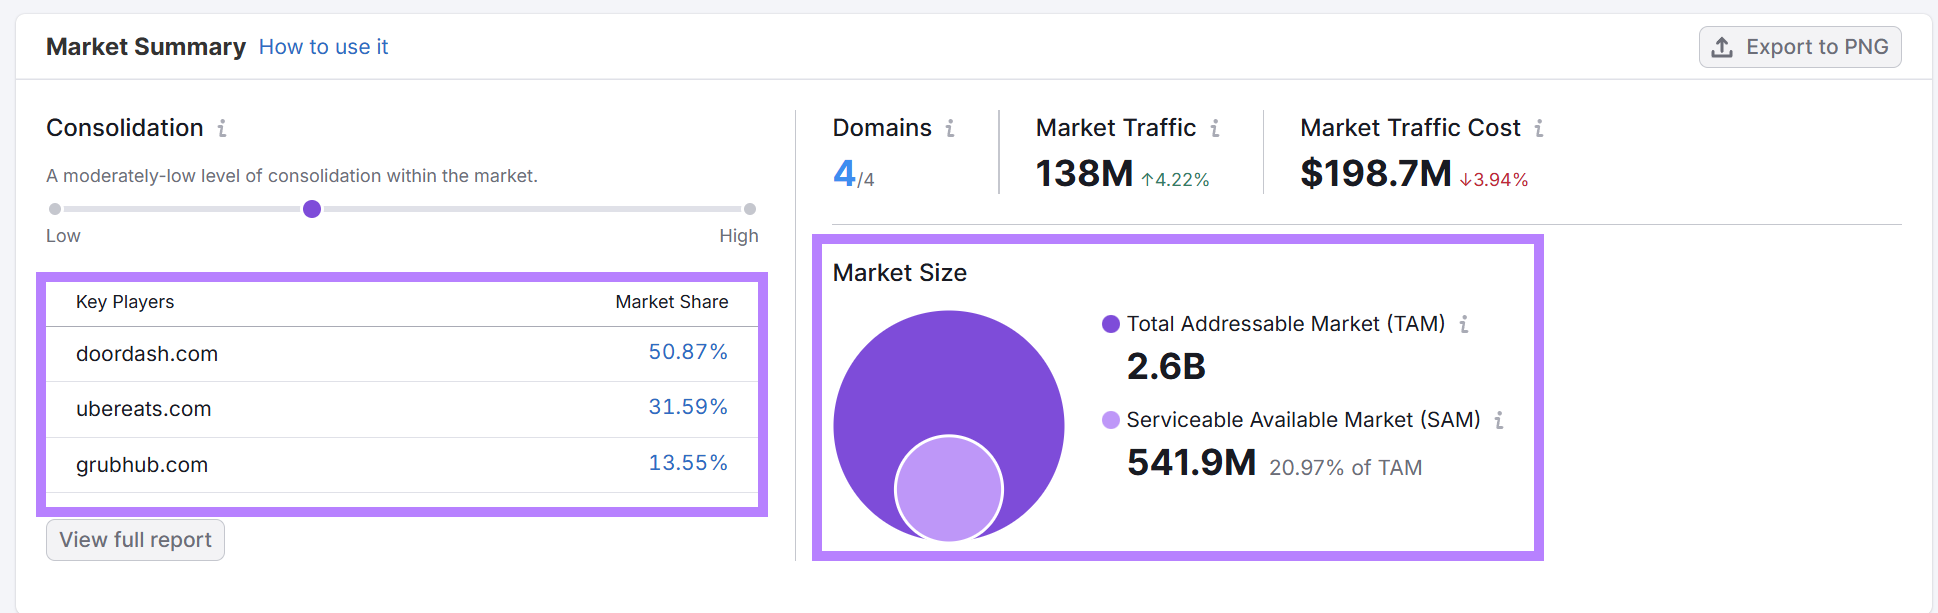Click the Total Addressable Market info icon
The width and height of the screenshot is (1938, 613).
(1464, 325)
